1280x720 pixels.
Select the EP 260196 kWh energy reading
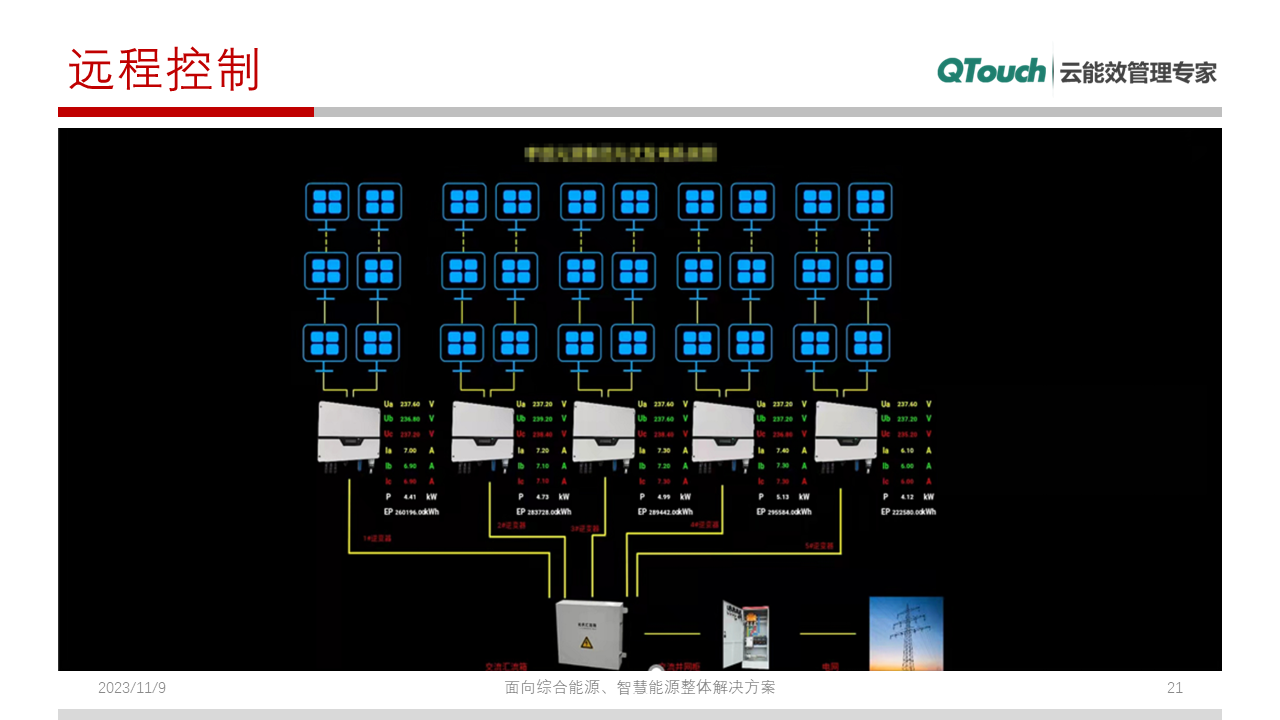(x=412, y=512)
